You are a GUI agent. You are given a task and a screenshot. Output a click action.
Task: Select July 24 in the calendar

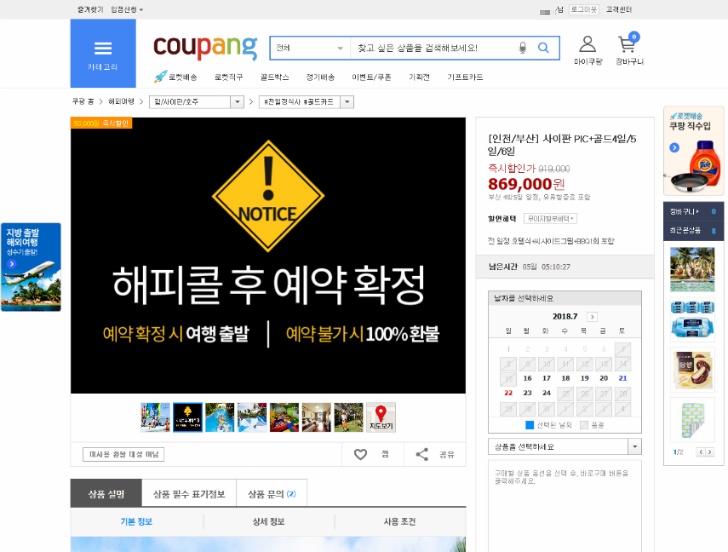pyautogui.click(x=546, y=393)
